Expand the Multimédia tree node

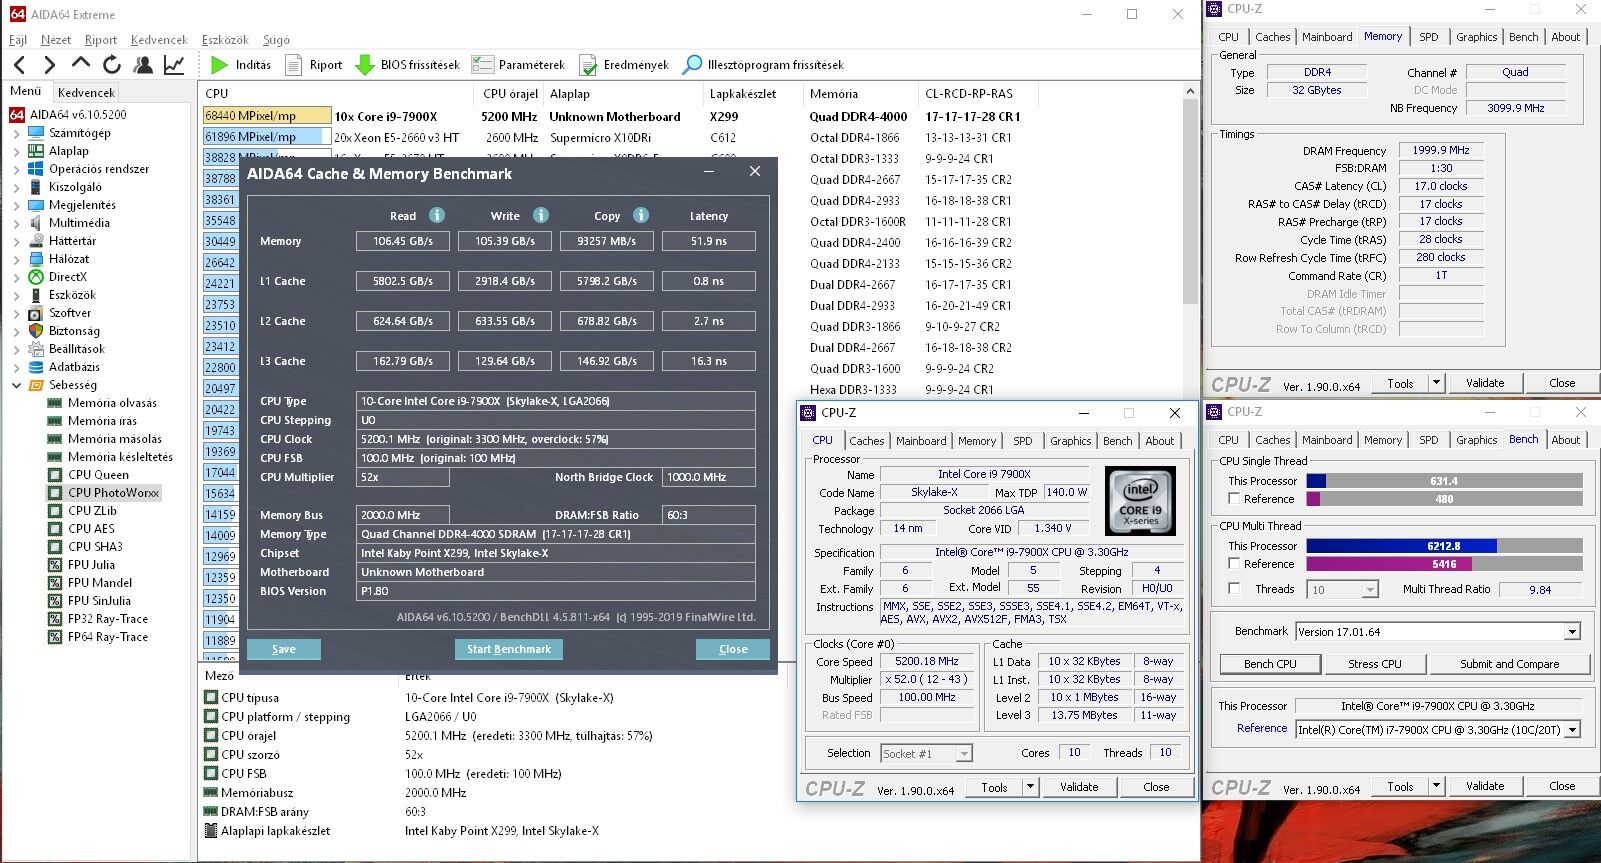coord(16,223)
